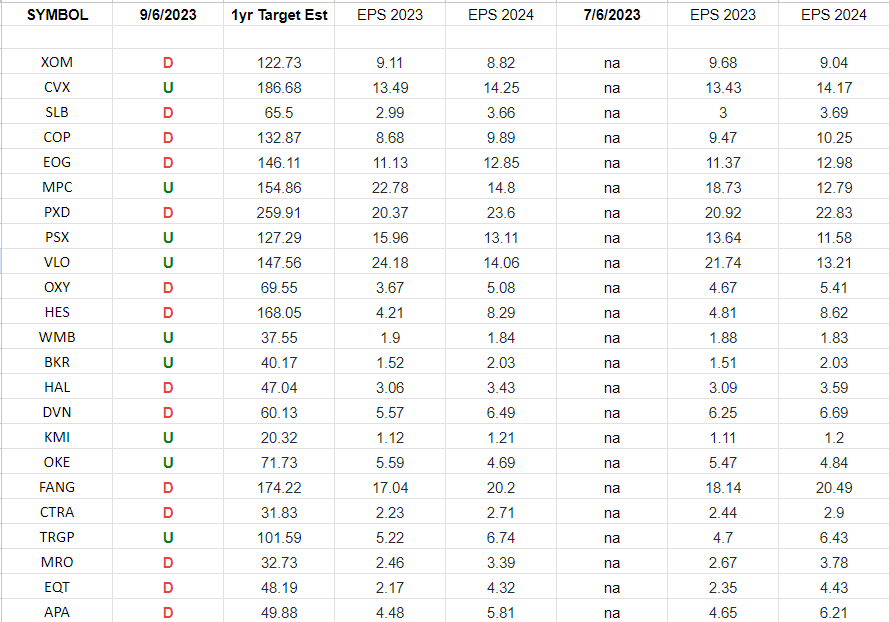Select WMB target estimate 37.55

279,337
